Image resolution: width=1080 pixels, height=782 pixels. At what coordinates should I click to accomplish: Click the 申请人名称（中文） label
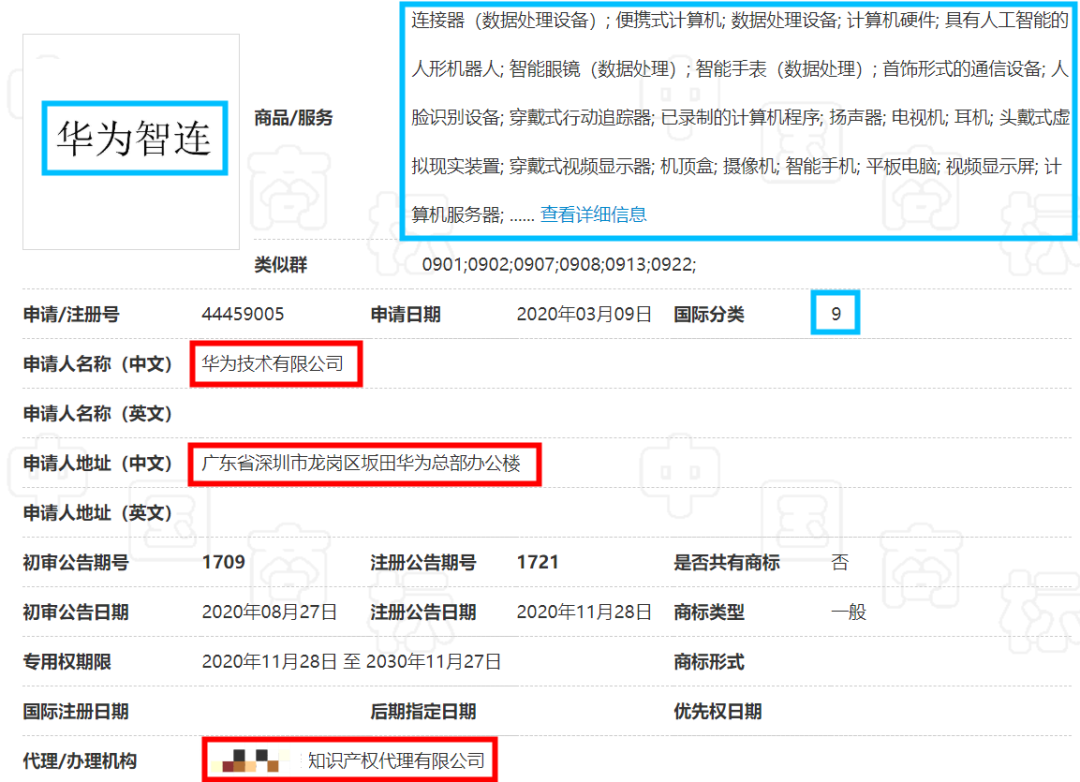click(x=97, y=364)
